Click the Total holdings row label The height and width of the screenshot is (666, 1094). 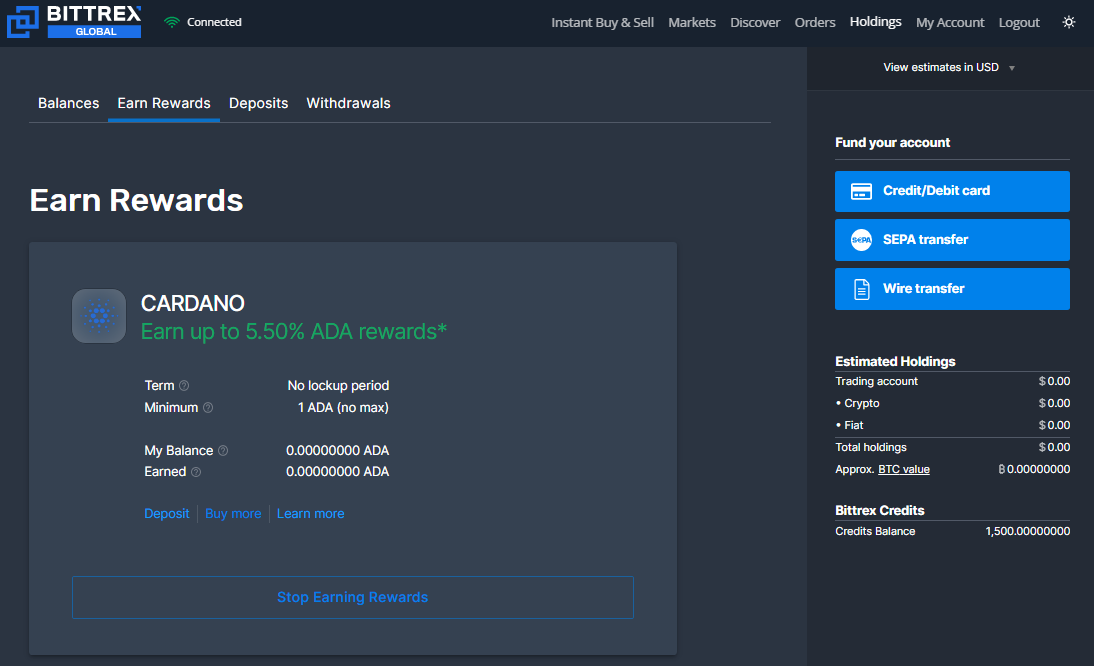[x=871, y=448]
